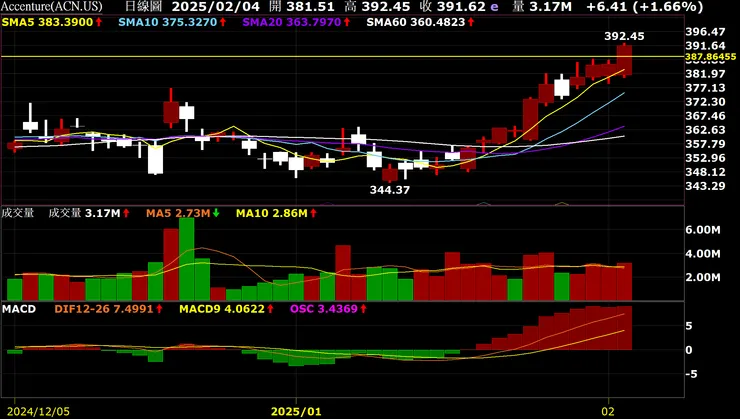
Task: Click the high price value 392.45 in header
Action: (x=387, y=7)
